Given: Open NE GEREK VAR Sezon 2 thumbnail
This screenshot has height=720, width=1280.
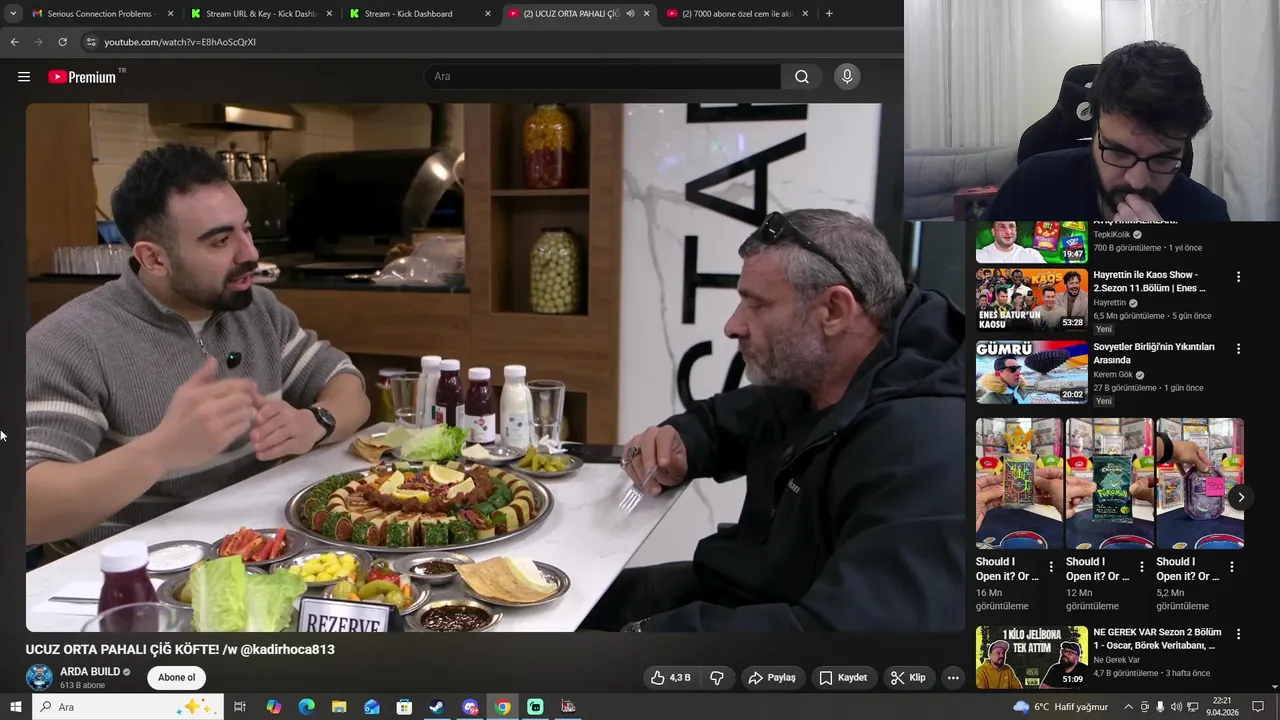Looking at the screenshot, I should click(1031, 657).
